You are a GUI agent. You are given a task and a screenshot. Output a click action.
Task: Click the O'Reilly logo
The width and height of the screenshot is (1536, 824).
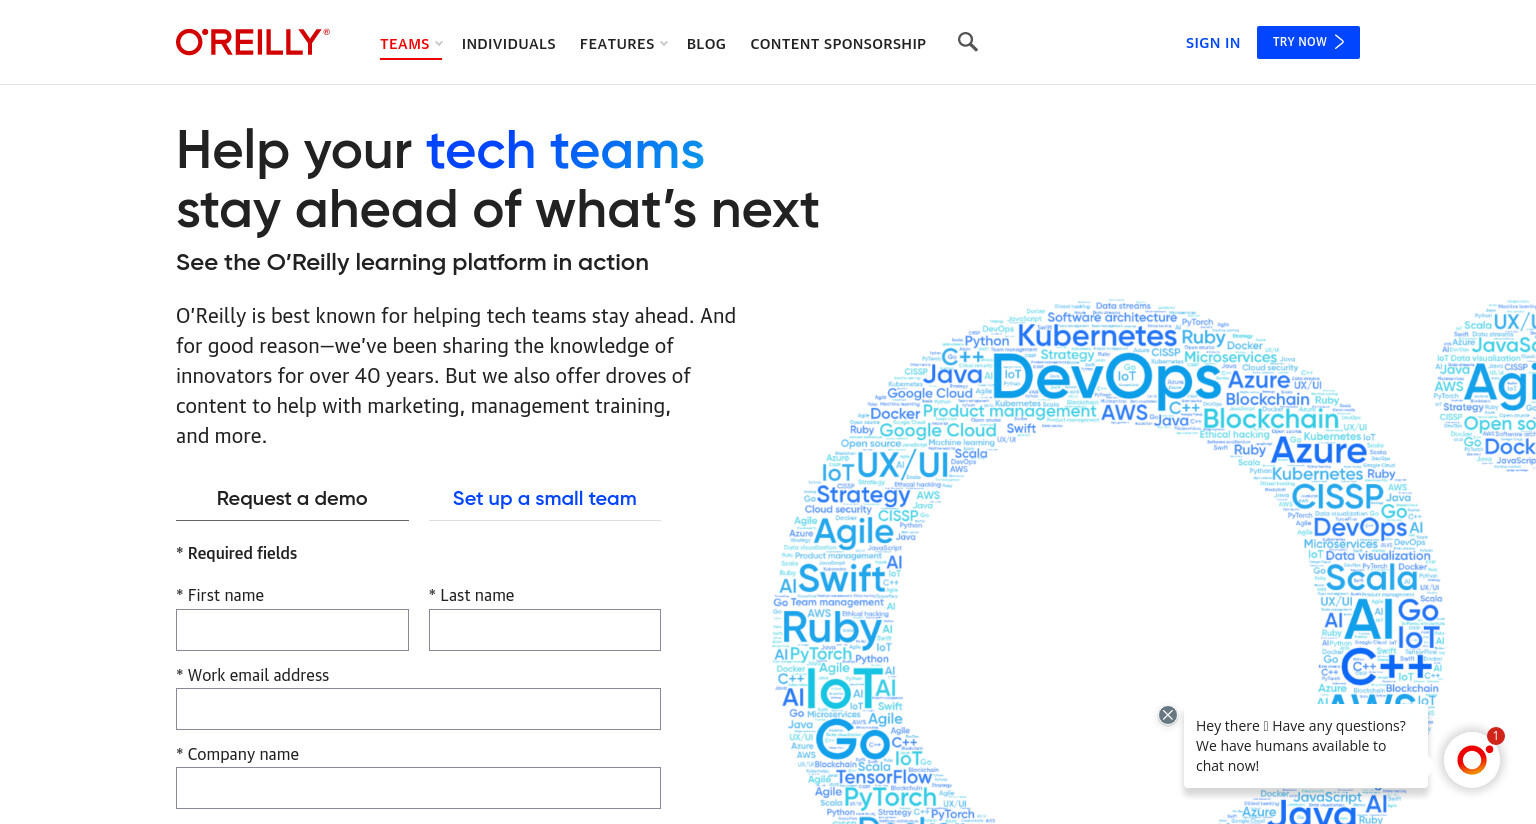pyautogui.click(x=252, y=42)
